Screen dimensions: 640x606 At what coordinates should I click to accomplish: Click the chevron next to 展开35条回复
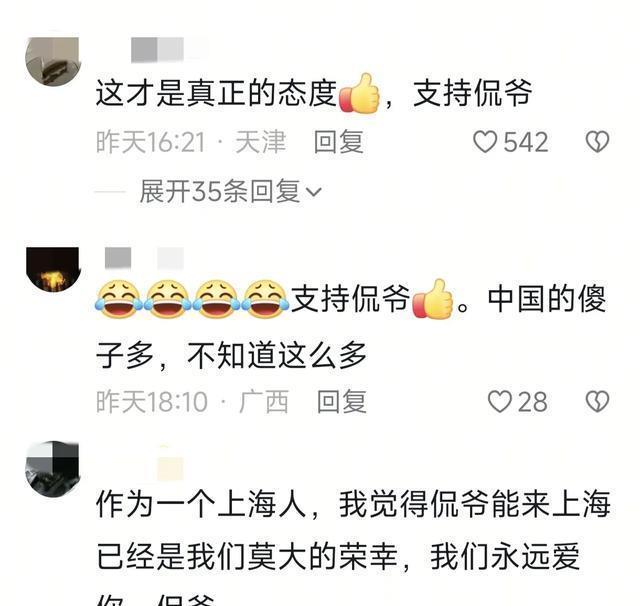click(x=314, y=192)
